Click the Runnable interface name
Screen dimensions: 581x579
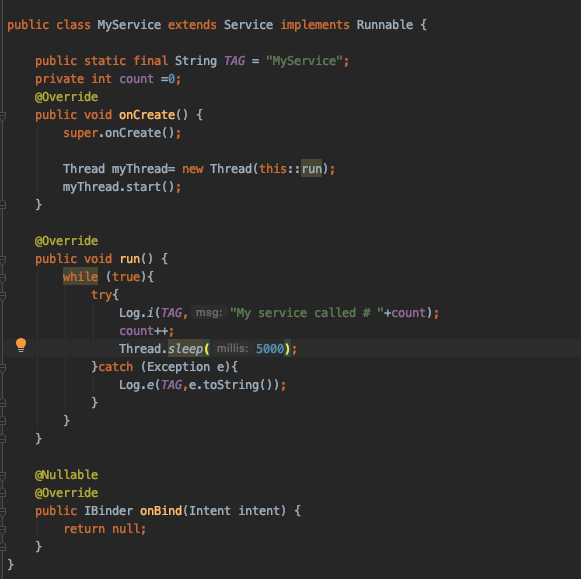[x=385, y=25]
